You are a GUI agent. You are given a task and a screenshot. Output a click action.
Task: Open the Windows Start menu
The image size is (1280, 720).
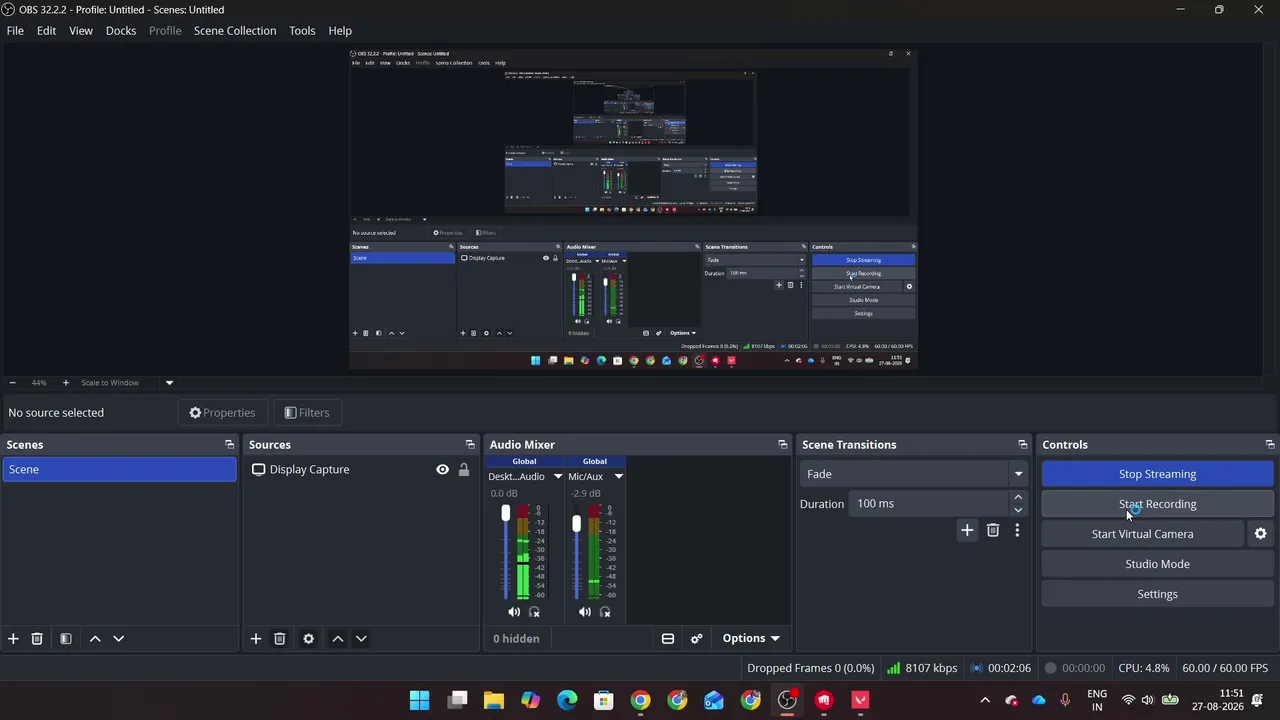[420, 700]
